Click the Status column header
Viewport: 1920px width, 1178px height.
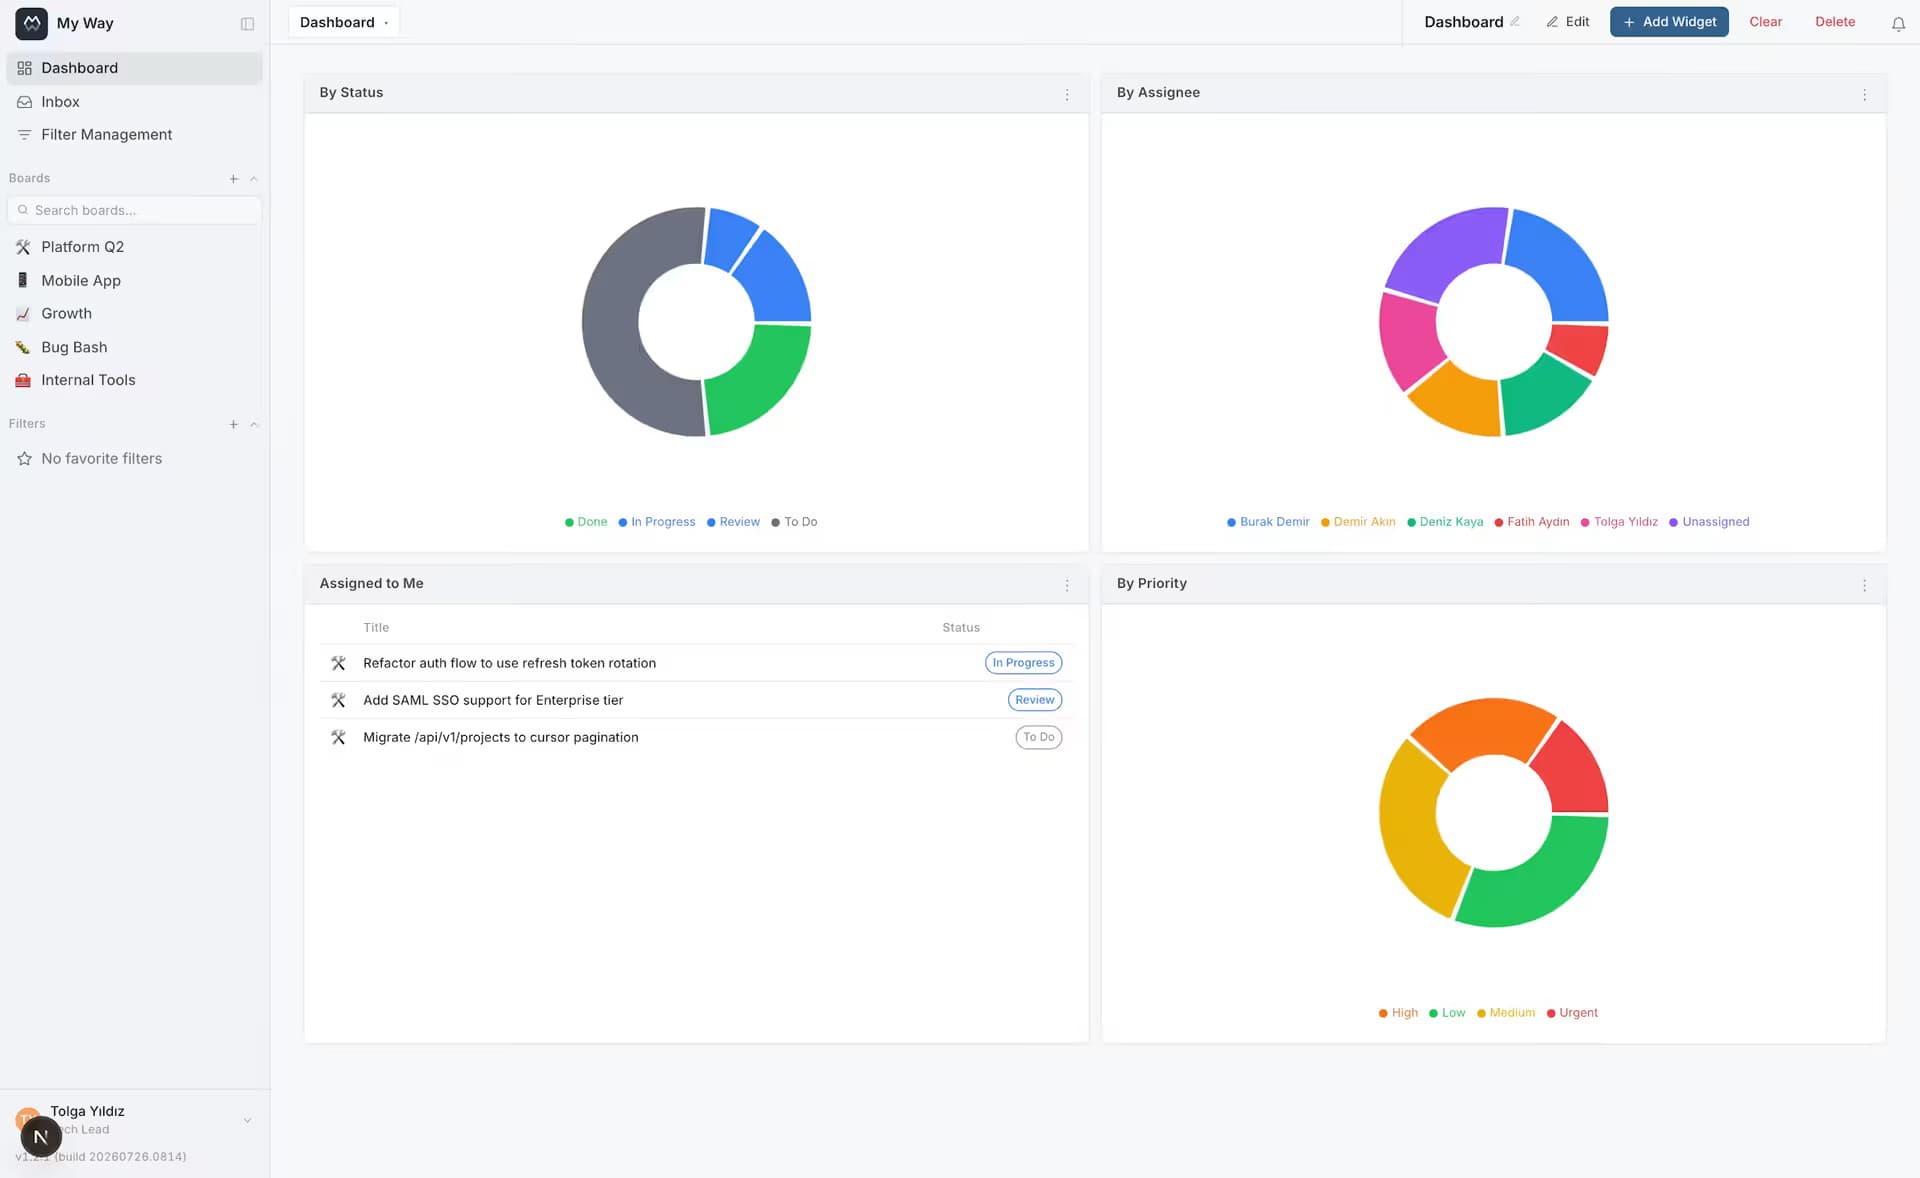click(x=960, y=628)
